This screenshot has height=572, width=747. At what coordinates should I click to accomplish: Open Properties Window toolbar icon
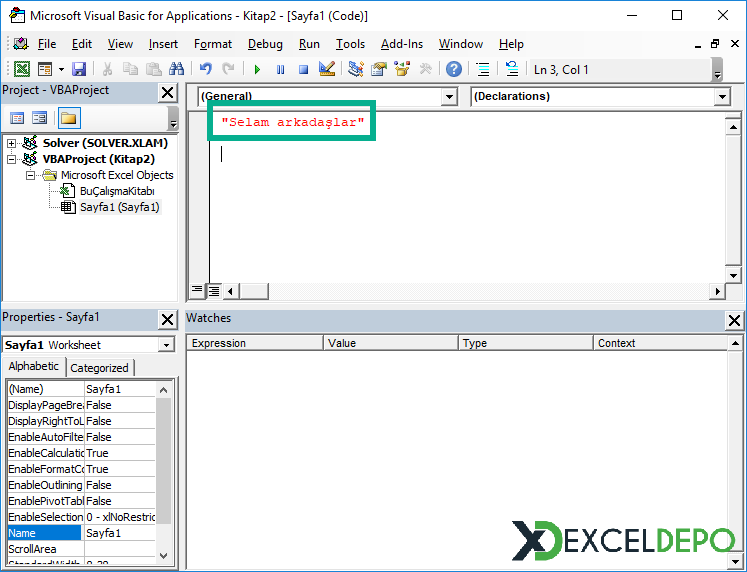tap(379, 70)
